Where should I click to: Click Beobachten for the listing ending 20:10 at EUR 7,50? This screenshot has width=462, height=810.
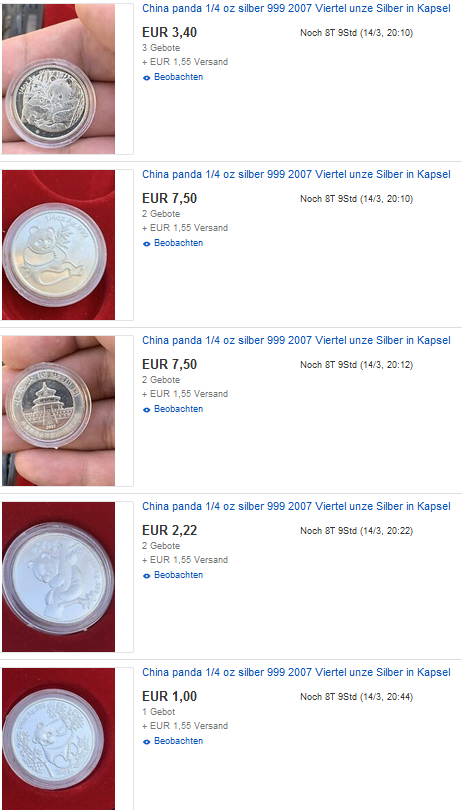[x=178, y=243]
